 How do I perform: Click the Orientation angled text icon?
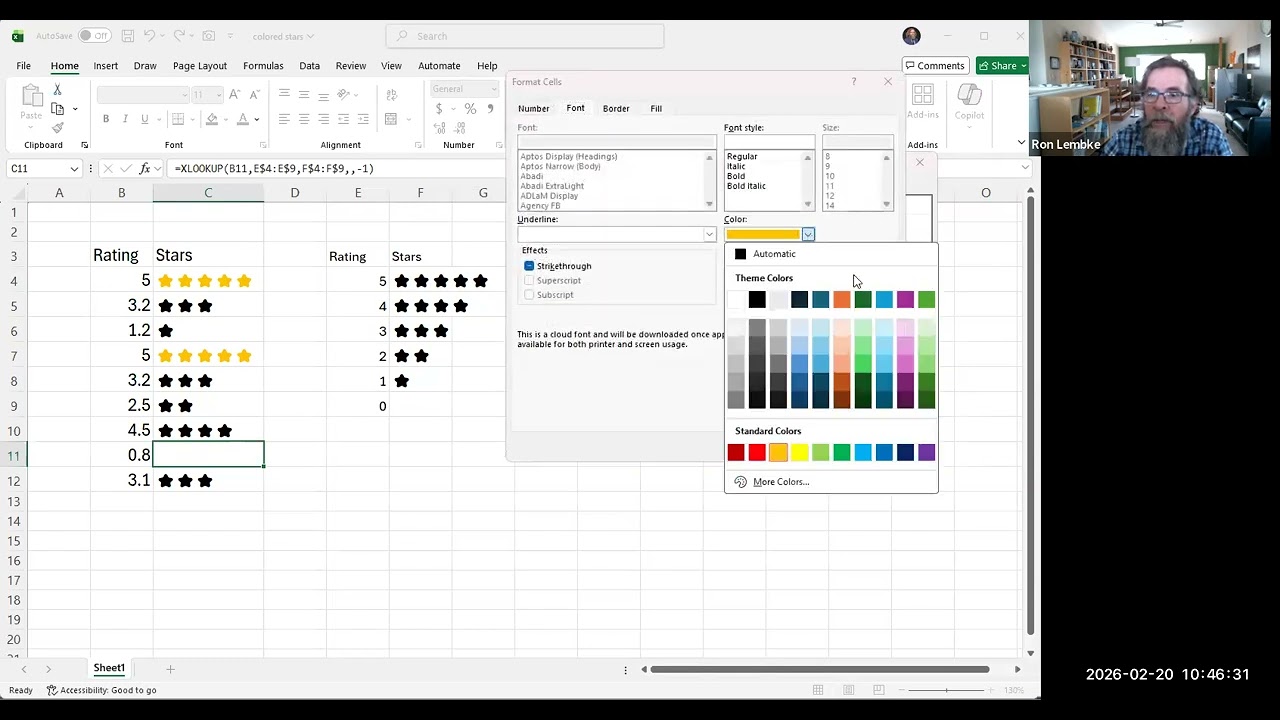(344, 94)
